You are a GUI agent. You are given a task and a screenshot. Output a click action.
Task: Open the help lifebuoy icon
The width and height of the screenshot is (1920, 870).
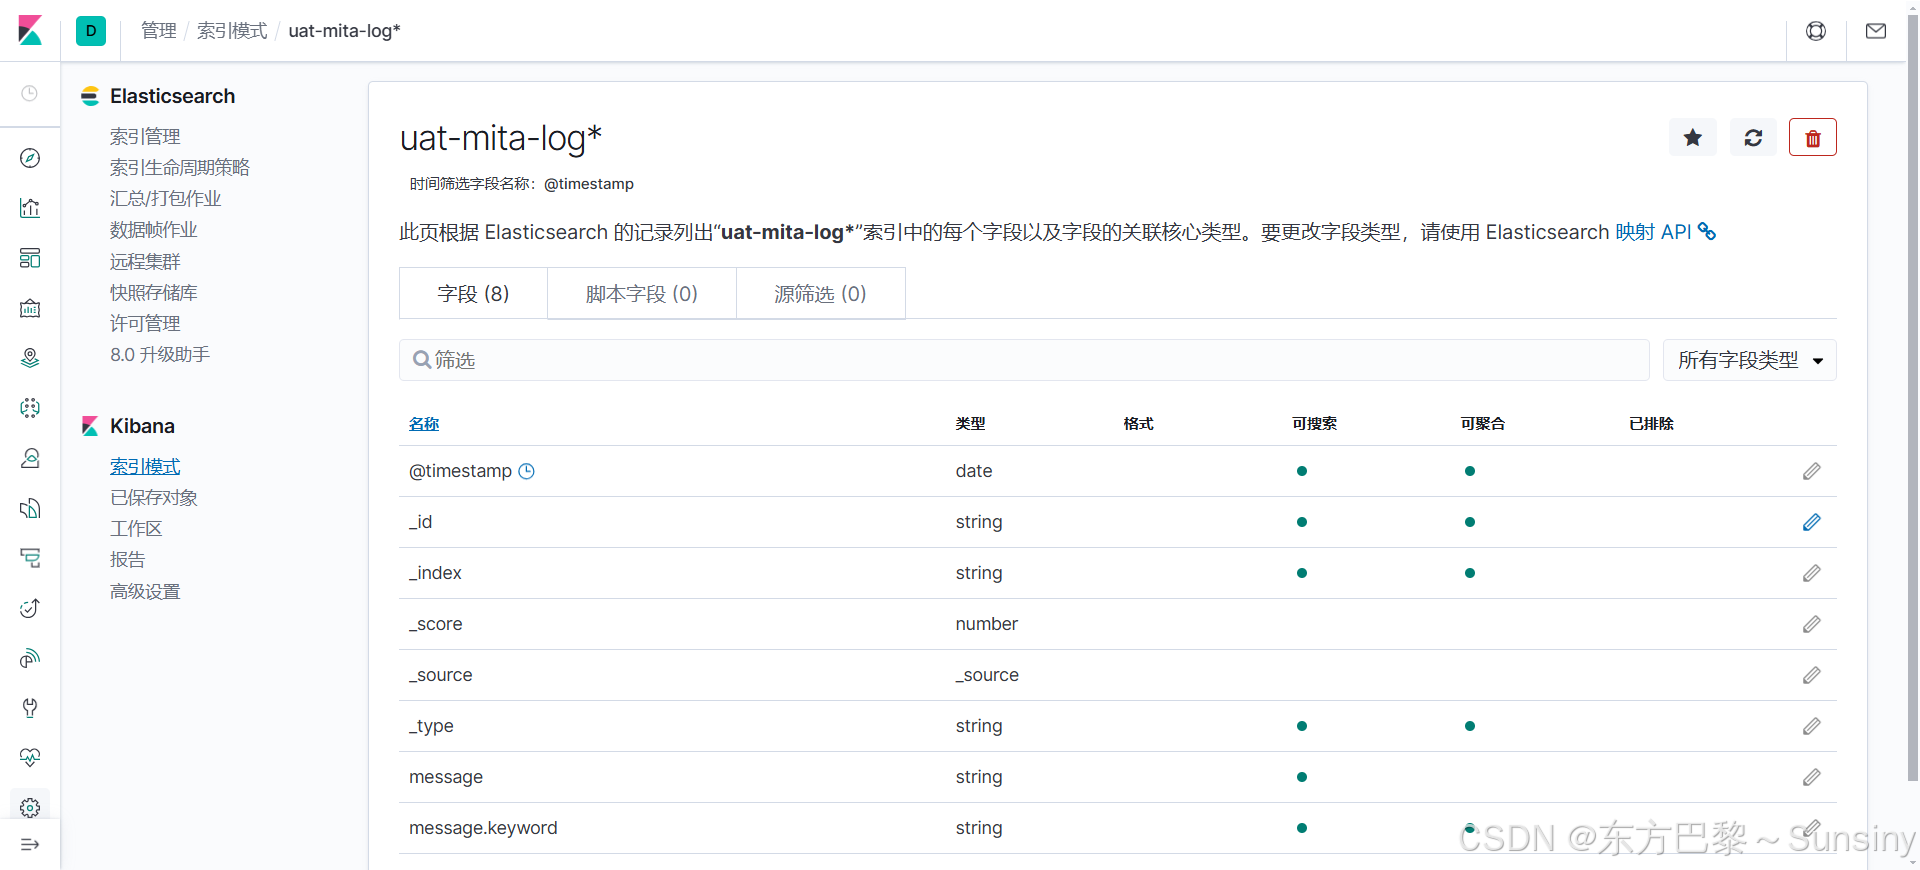(1816, 31)
